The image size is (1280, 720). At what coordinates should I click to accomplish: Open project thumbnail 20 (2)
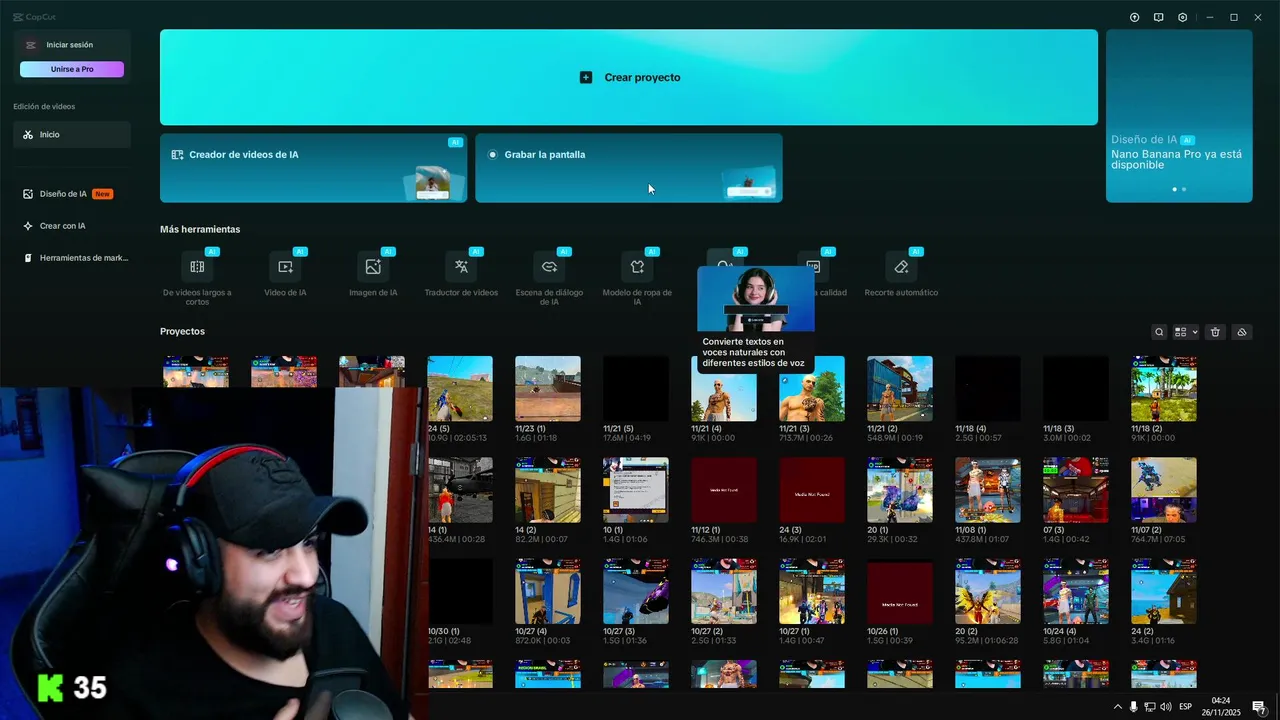(x=988, y=591)
